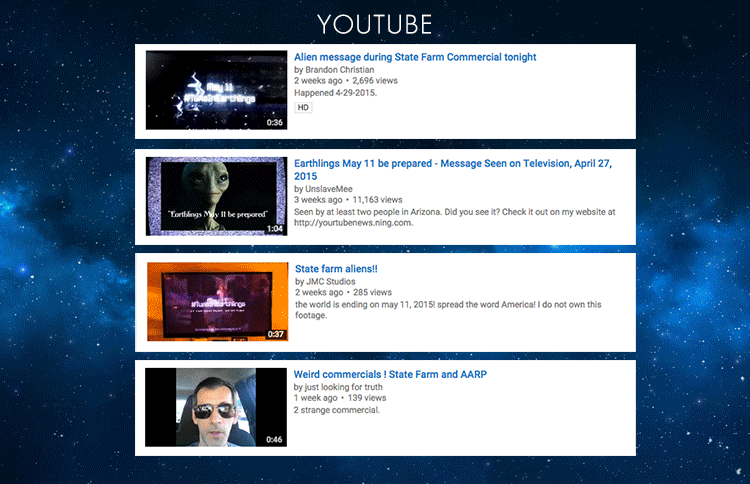Open 'Earthlings May 11 be prepared' video title

coord(452,170)
